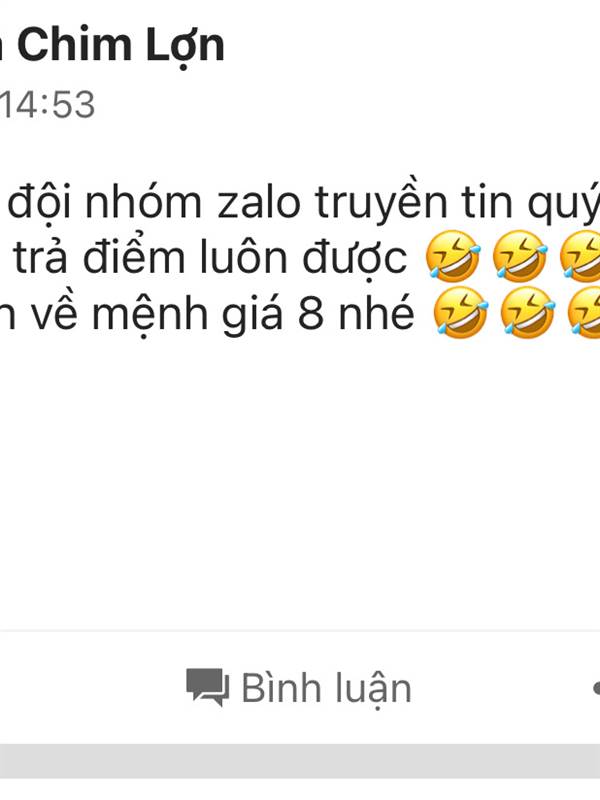The image size is (600, 800).
Task: Open the "Chim Lợn" profile name
Action: [121, 46]
